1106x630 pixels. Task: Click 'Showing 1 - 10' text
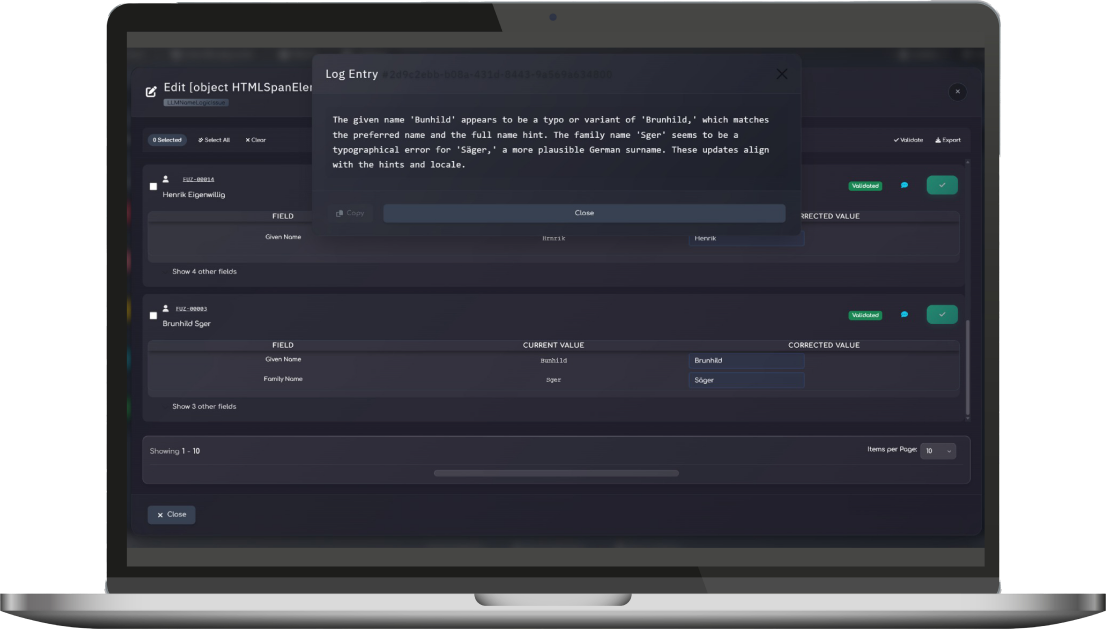click(175, 452)
